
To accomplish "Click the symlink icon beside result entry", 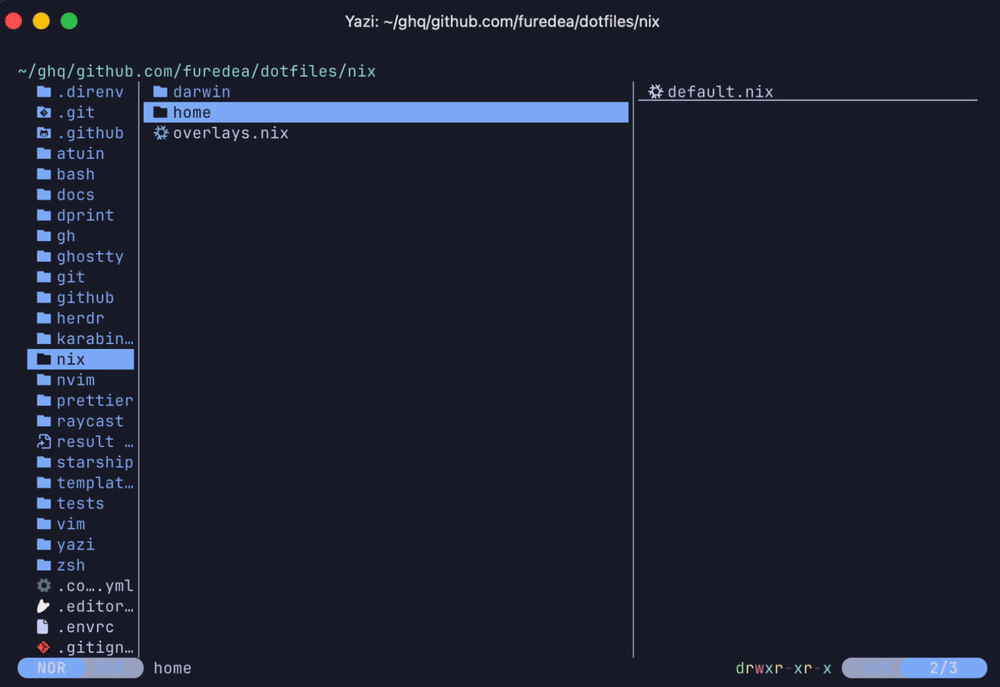I will coord(44,441).
